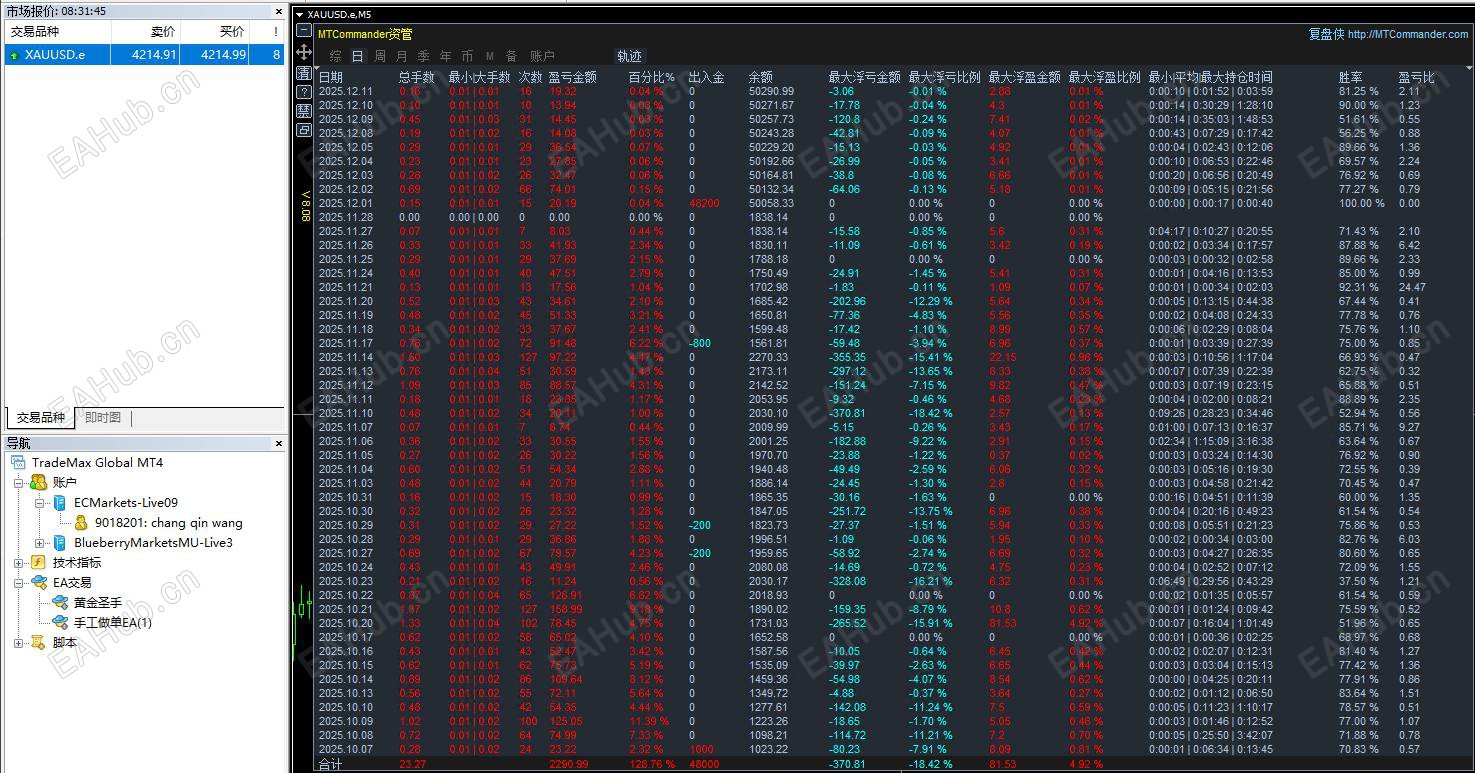Click the 盈亏金额 column header
This screenshot has height=773, width=1475.
[x=573, y=77]
